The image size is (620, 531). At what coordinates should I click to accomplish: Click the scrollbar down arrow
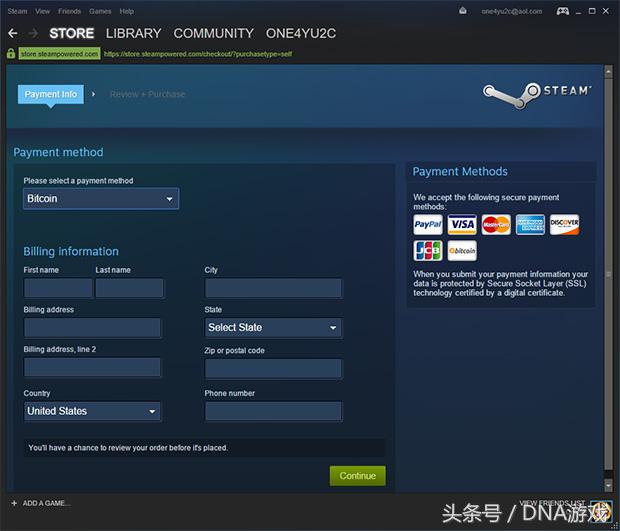(x=608, y=484)
